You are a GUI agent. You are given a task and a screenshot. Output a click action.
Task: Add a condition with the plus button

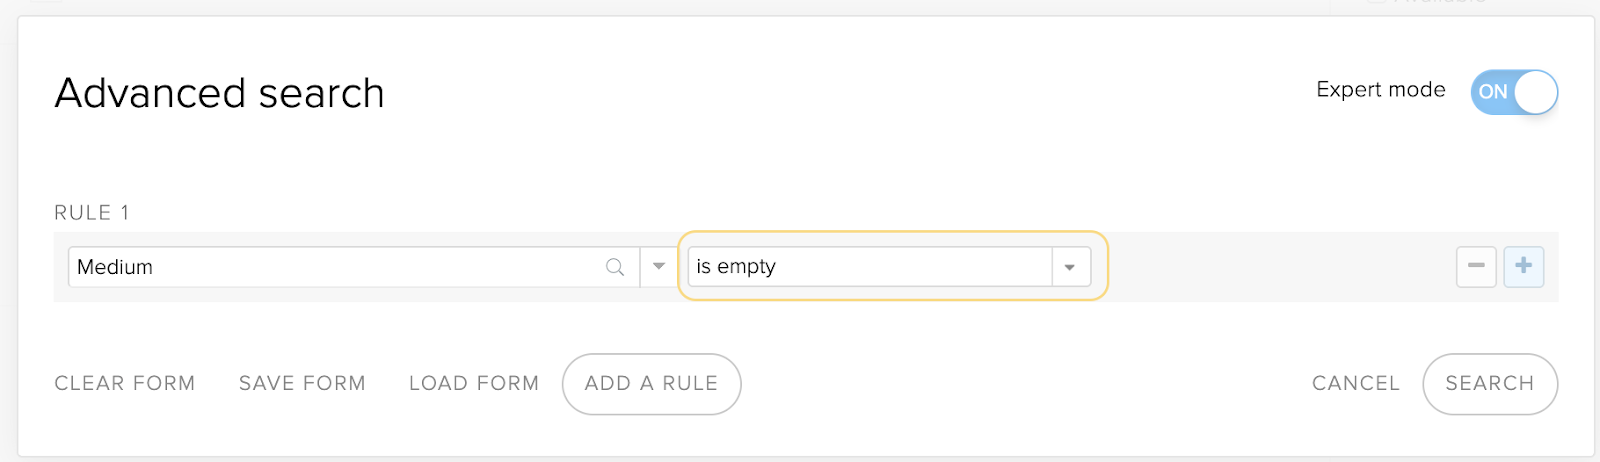[1524, 266]
